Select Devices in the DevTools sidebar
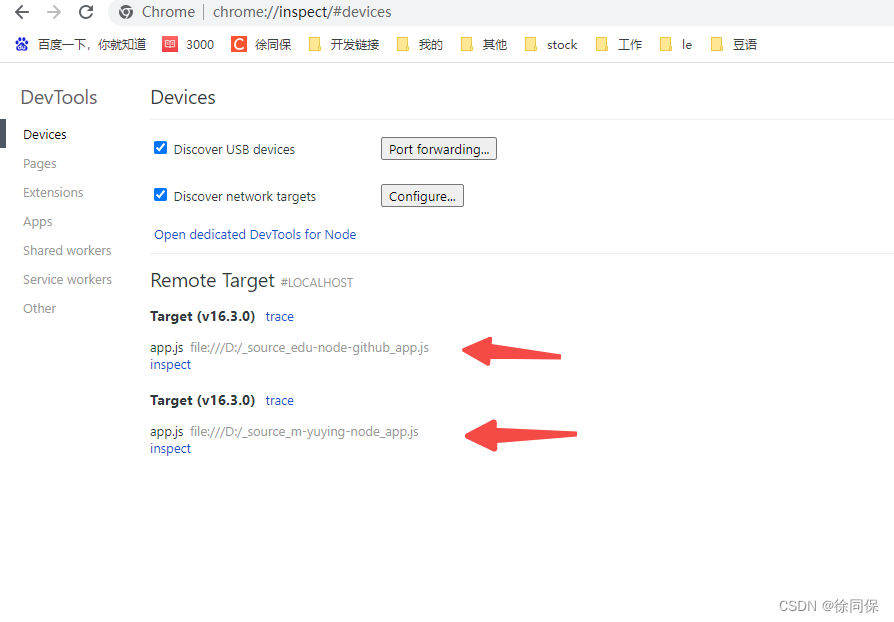894x622 pixels. click(x=45, y=135)
